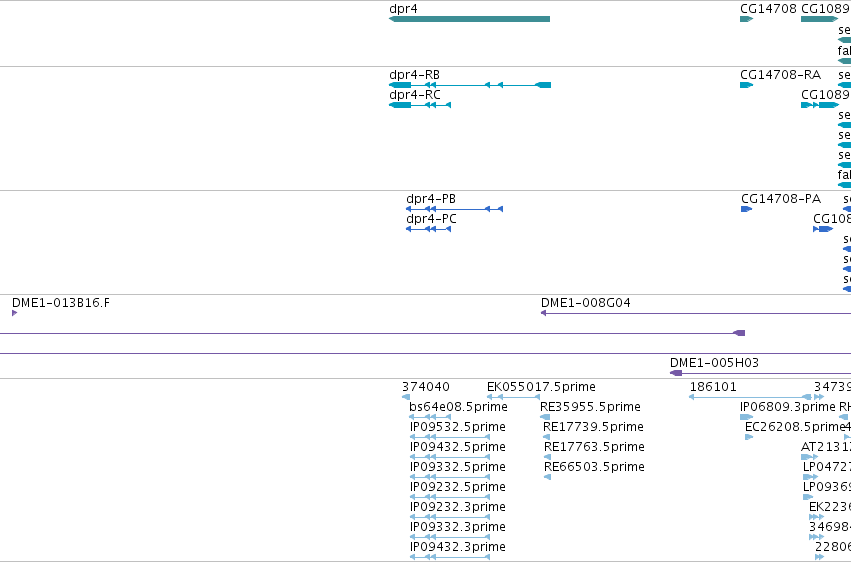Click the IP09432.5prime label
This screenshot has height=562, width=851.
[458, 447]
